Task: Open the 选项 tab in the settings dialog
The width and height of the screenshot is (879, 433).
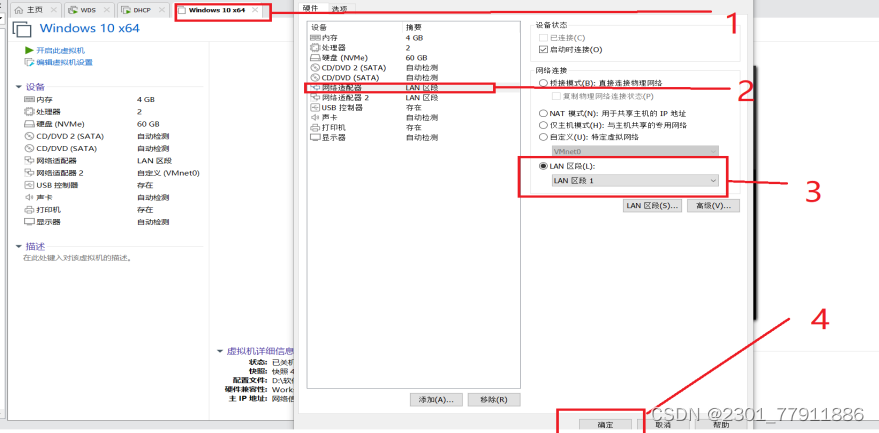Action: tap(339, 8)
